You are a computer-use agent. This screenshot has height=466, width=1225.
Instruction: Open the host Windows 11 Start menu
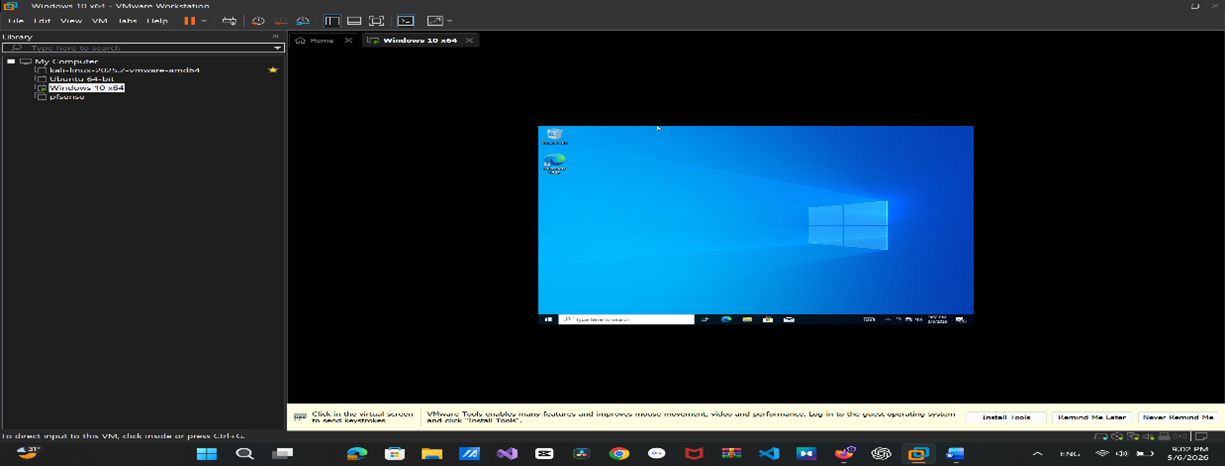coord(207,454)
